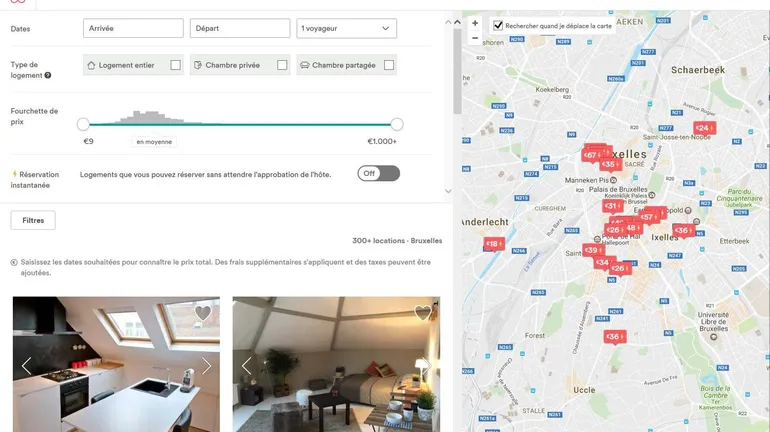The height and width of the screenshot is (432, 770).
Task: Open the 1 voyageur dropdown
Action: click(x=347, y=28)
